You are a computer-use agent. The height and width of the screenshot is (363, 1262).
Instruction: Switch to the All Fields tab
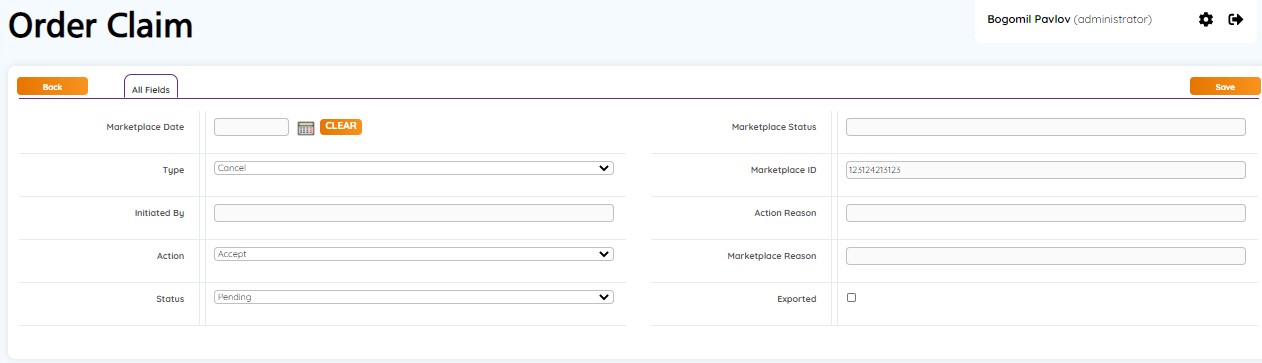151,87
